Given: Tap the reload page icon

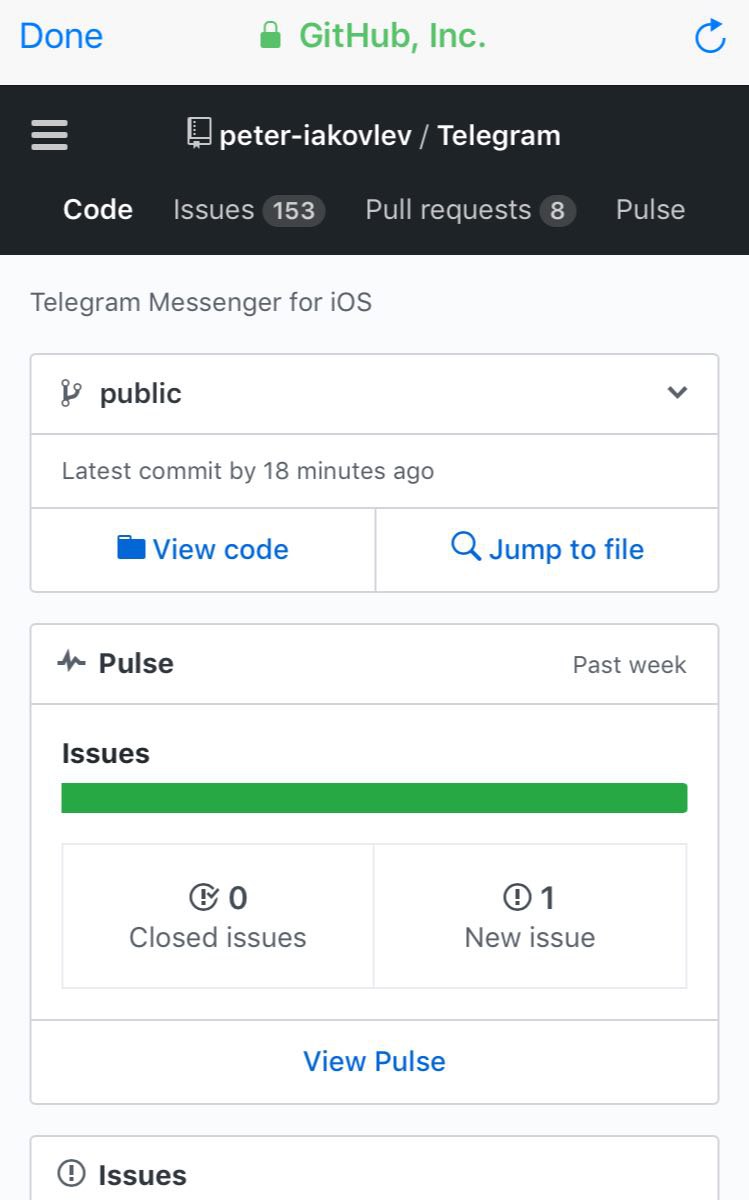Looking at the screenshot, I should pyautogui.click(x=709, y=37).
